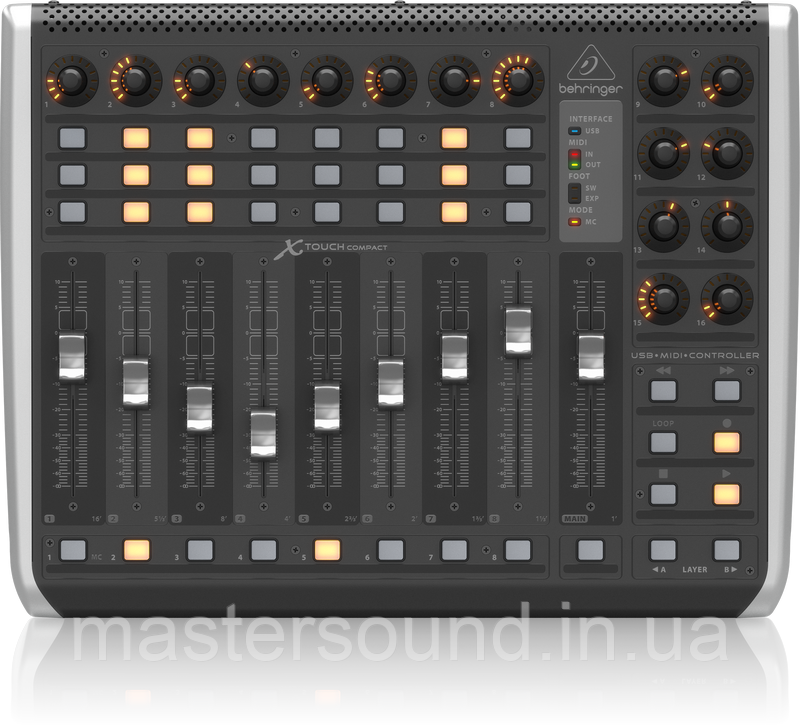Click the red MIDI IN LED
This screenshot has width=800, height=726.
[x=575, y=154]
